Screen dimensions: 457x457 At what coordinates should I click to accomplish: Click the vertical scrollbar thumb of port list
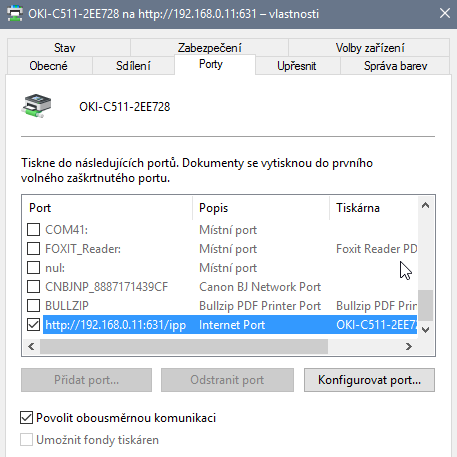point(425,305)
